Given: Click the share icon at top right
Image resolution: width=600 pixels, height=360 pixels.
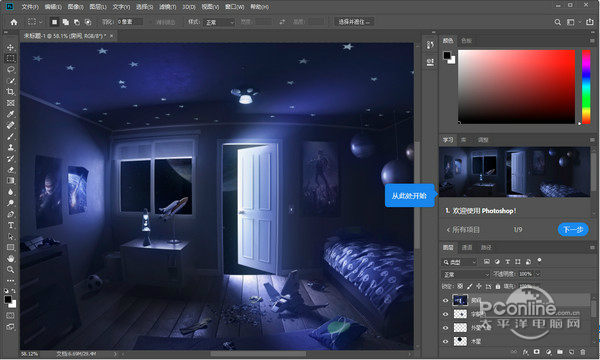Looking at the screenshot, I should tap(590, 22).
